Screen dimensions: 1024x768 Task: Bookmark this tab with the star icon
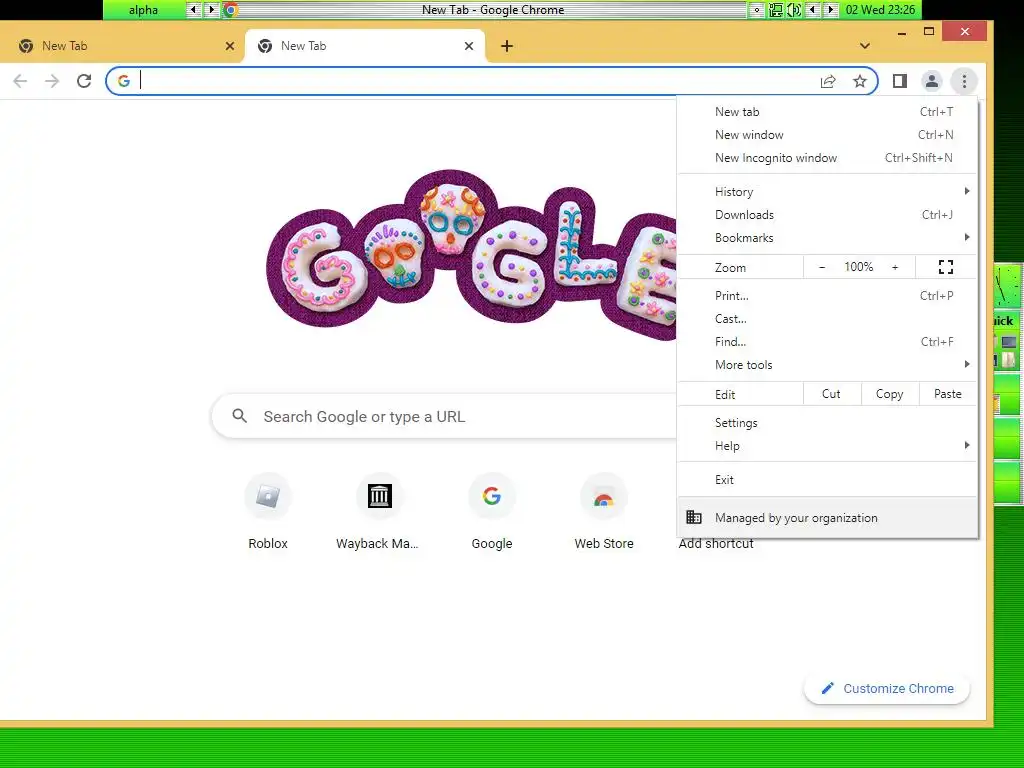click(859, 81)
